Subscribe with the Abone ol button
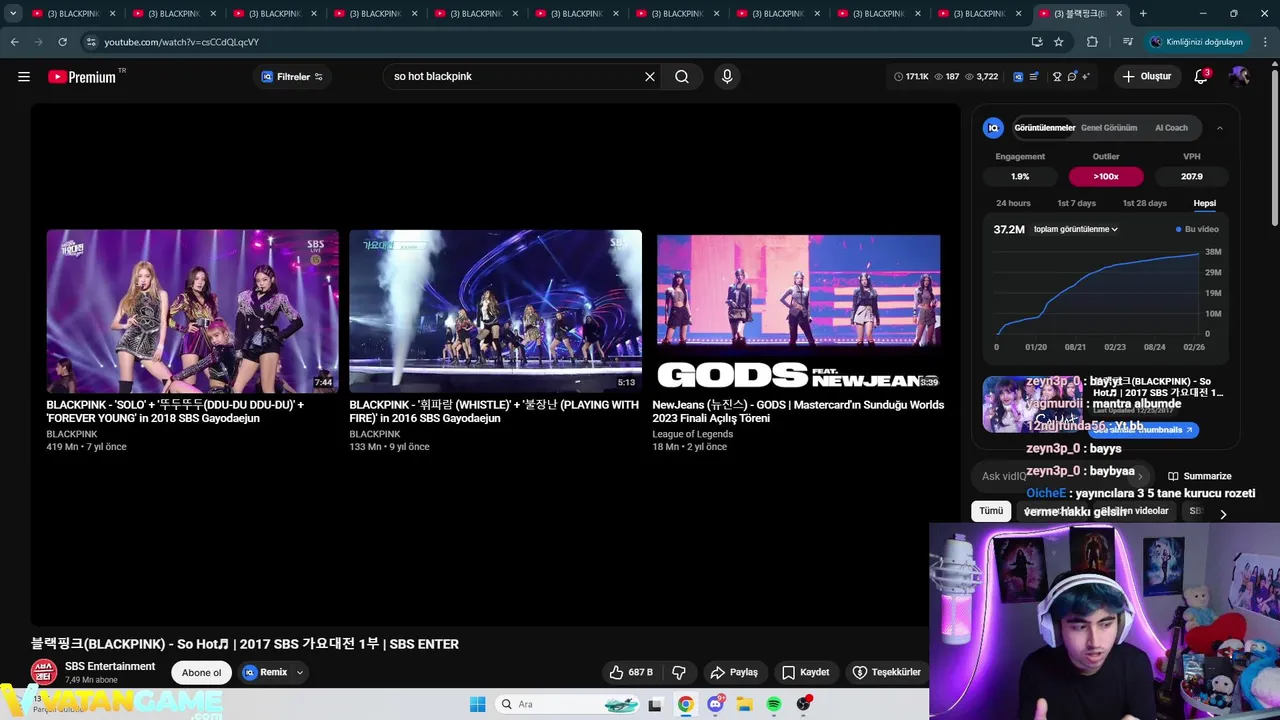 (201, 672)
